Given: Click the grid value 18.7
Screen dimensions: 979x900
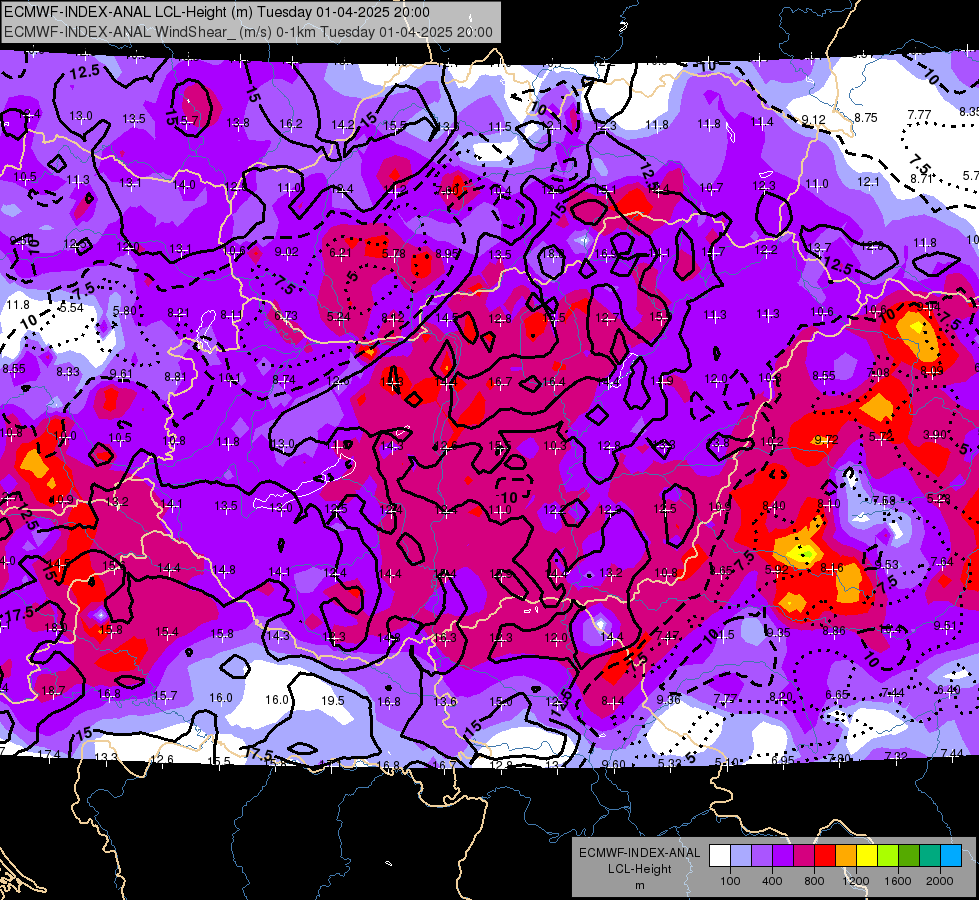Looking at the screenshot, I should [53, 691].
